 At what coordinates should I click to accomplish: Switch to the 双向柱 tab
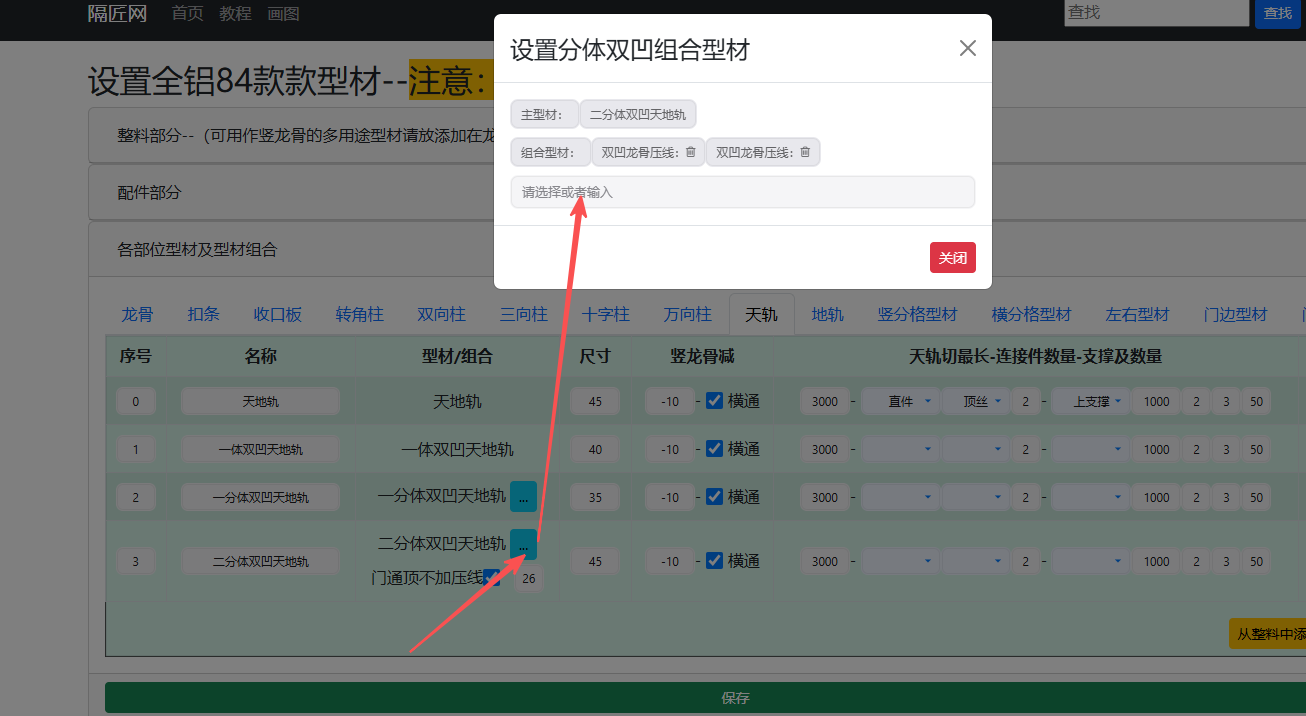click(441, 314)
